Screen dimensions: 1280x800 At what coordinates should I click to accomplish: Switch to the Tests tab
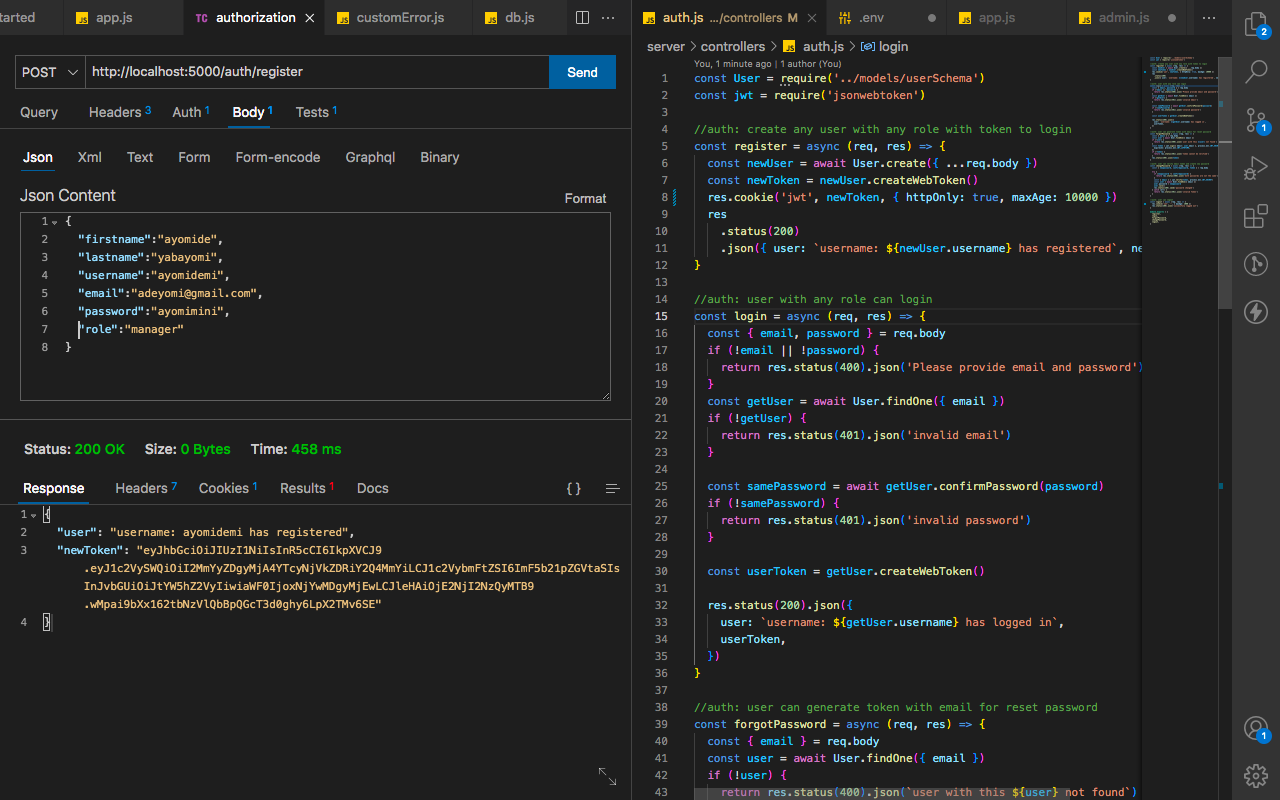316,112
